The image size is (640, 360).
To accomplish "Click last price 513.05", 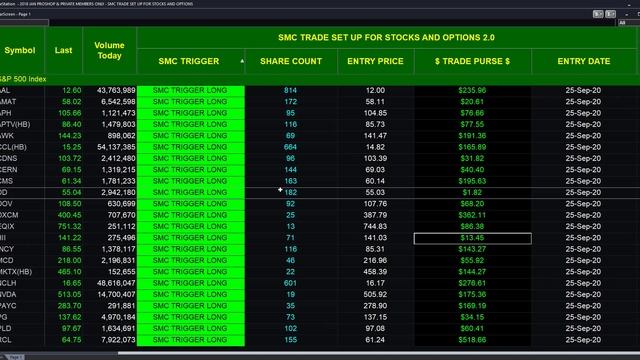I will coord(69,294).
